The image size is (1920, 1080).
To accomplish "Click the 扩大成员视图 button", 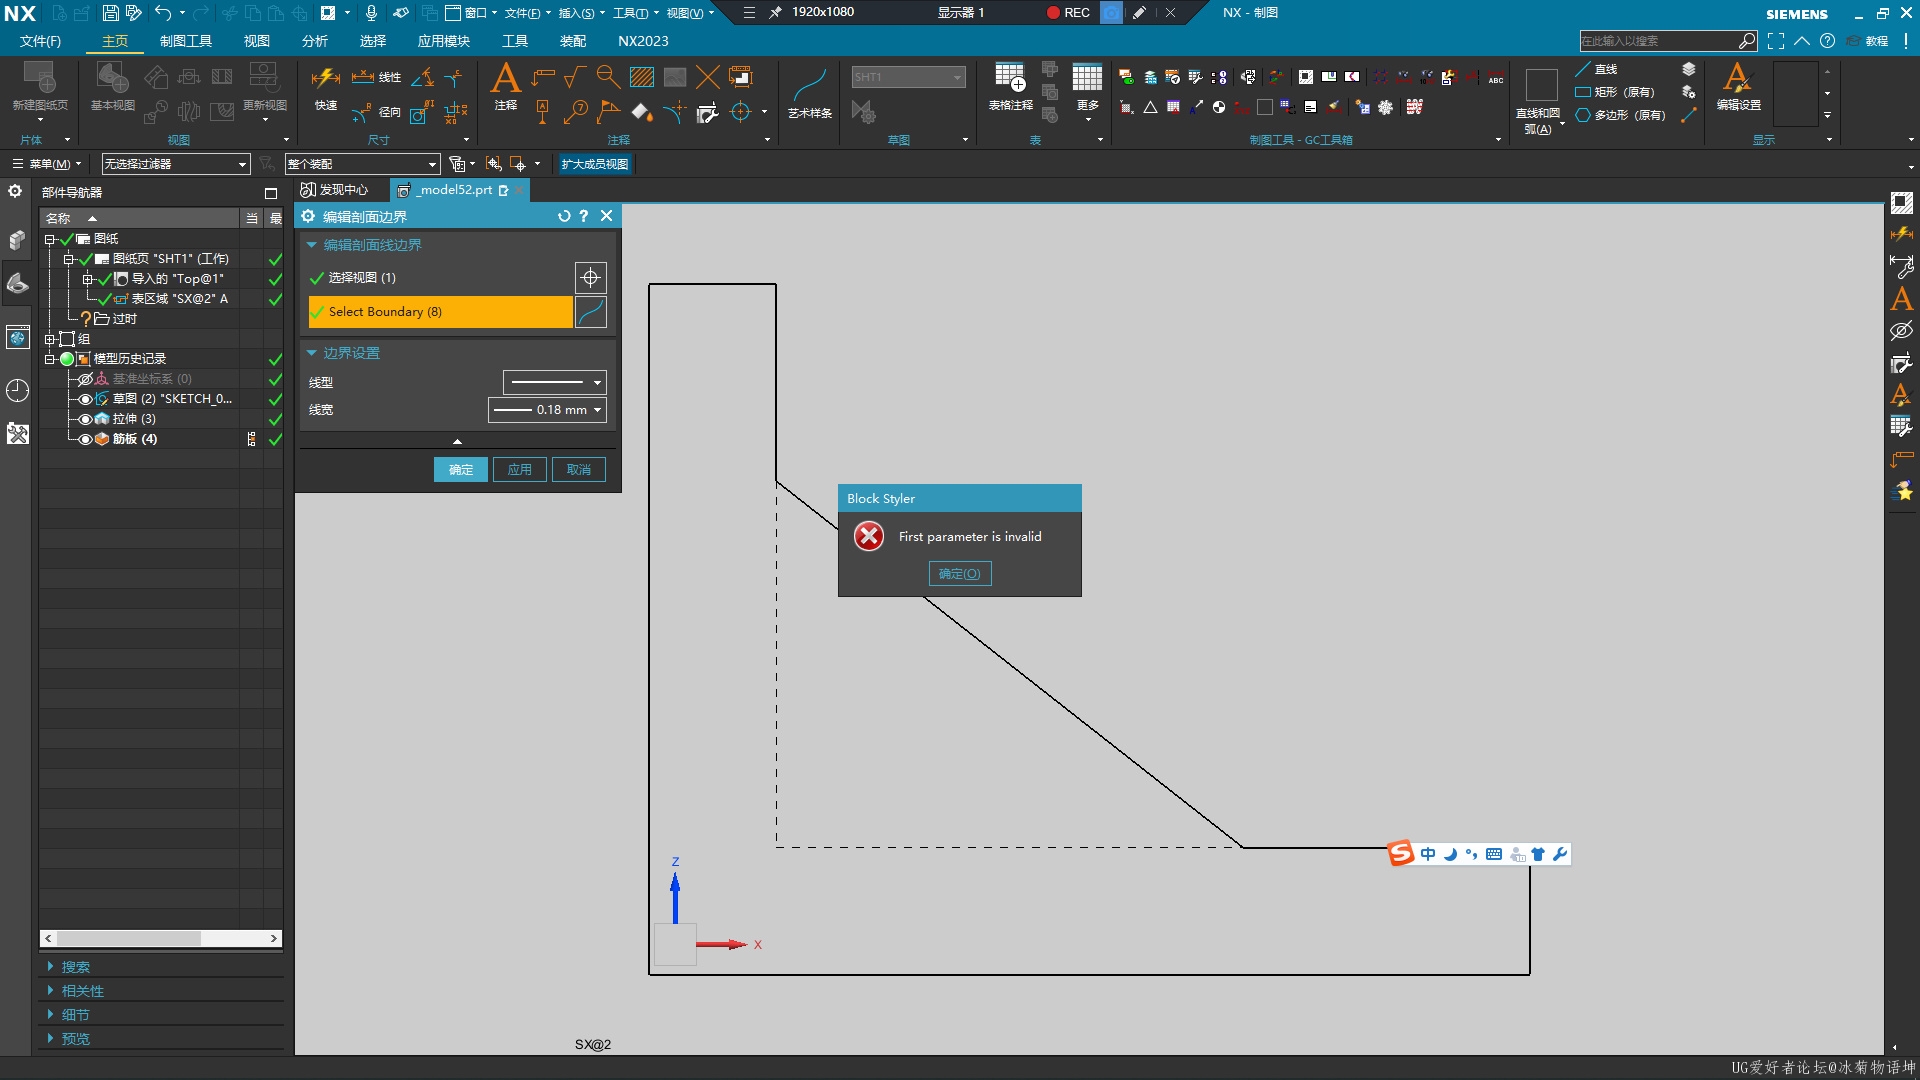I will tap(595, 164).
